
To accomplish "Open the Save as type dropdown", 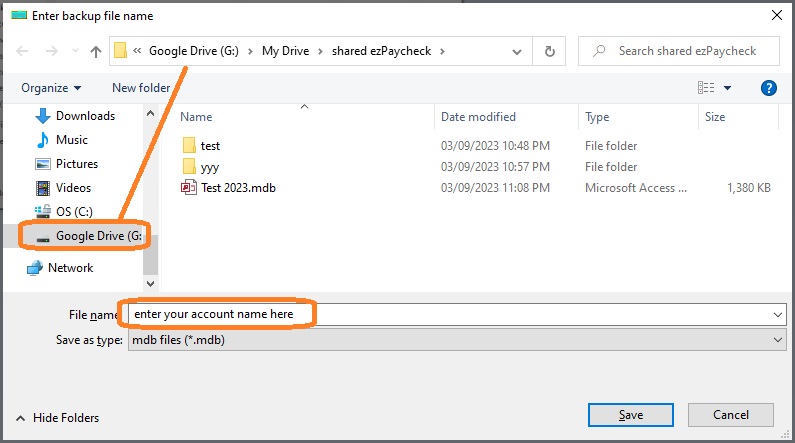I will coord(456,340).
